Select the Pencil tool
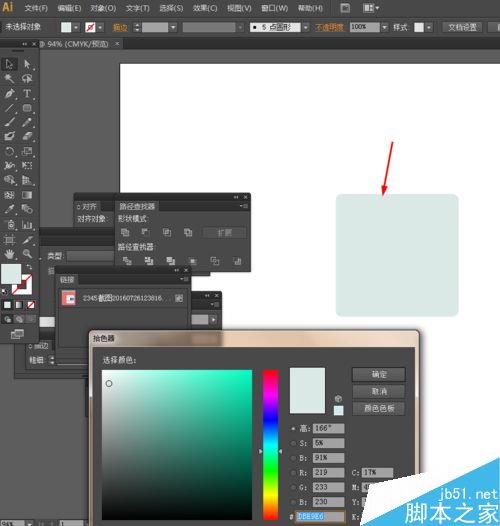This screenshot has width=500, height=526. 27,122
